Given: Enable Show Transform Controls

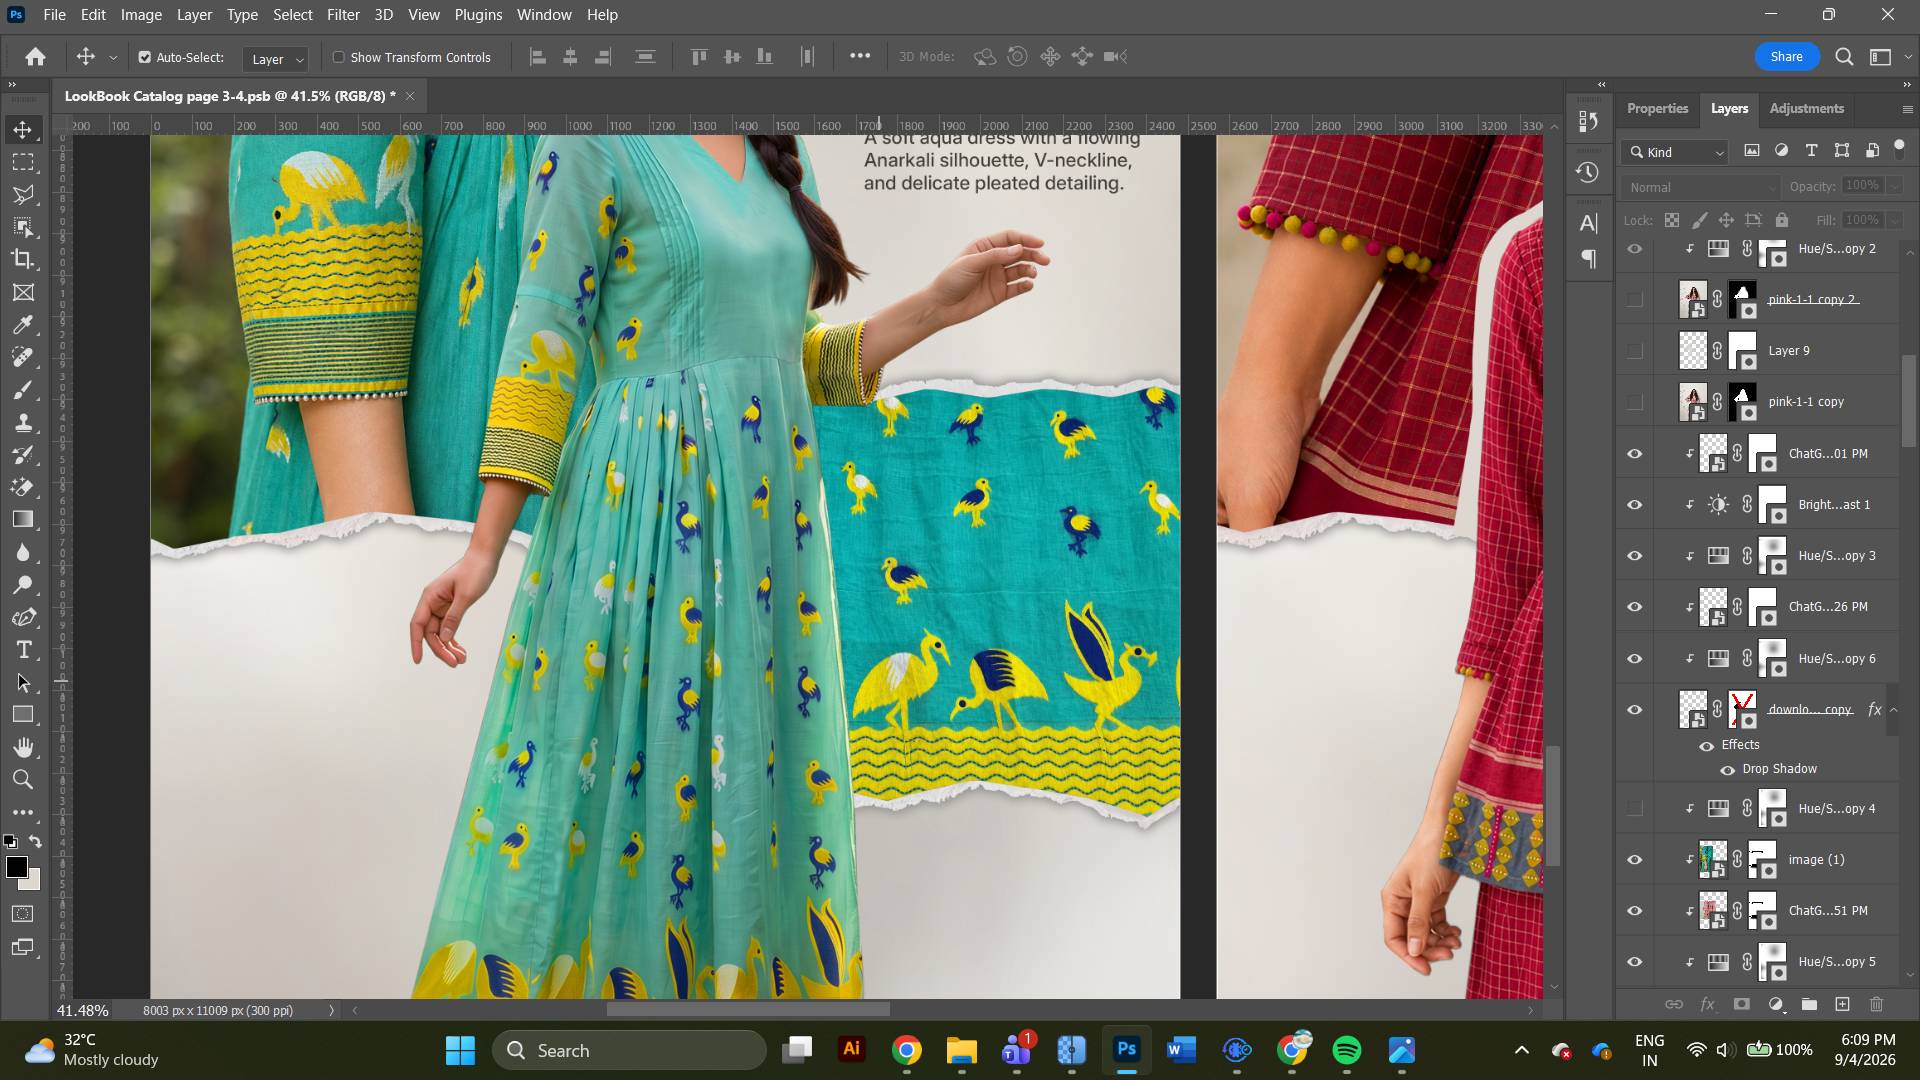Looking at the screenshot, I should (x=339, y=57).
